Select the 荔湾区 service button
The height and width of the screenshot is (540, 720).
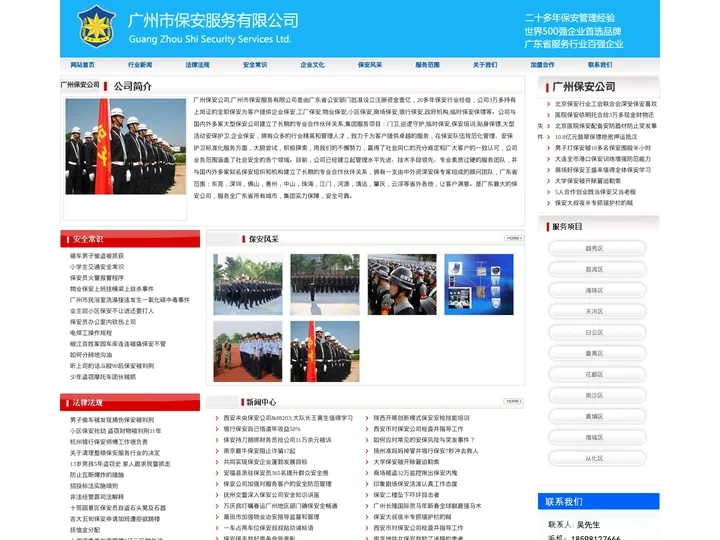pos(597,270)
